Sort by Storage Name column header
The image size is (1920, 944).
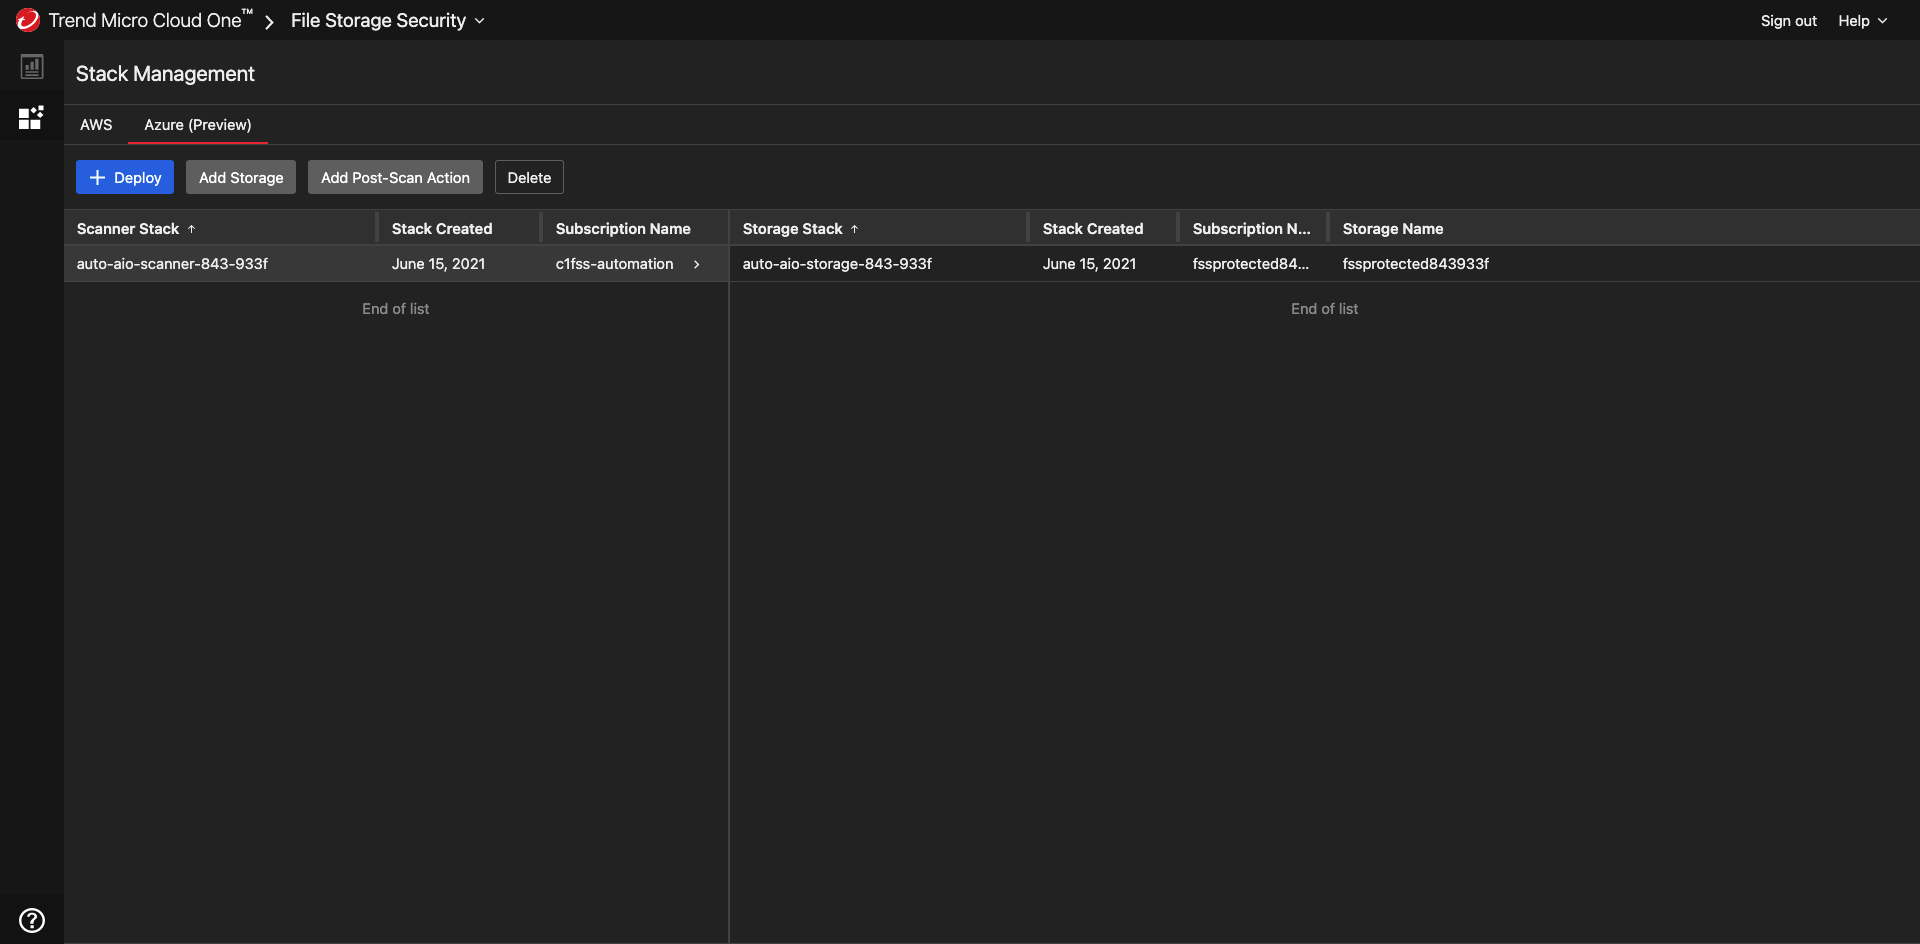[x=1392, y=229]
